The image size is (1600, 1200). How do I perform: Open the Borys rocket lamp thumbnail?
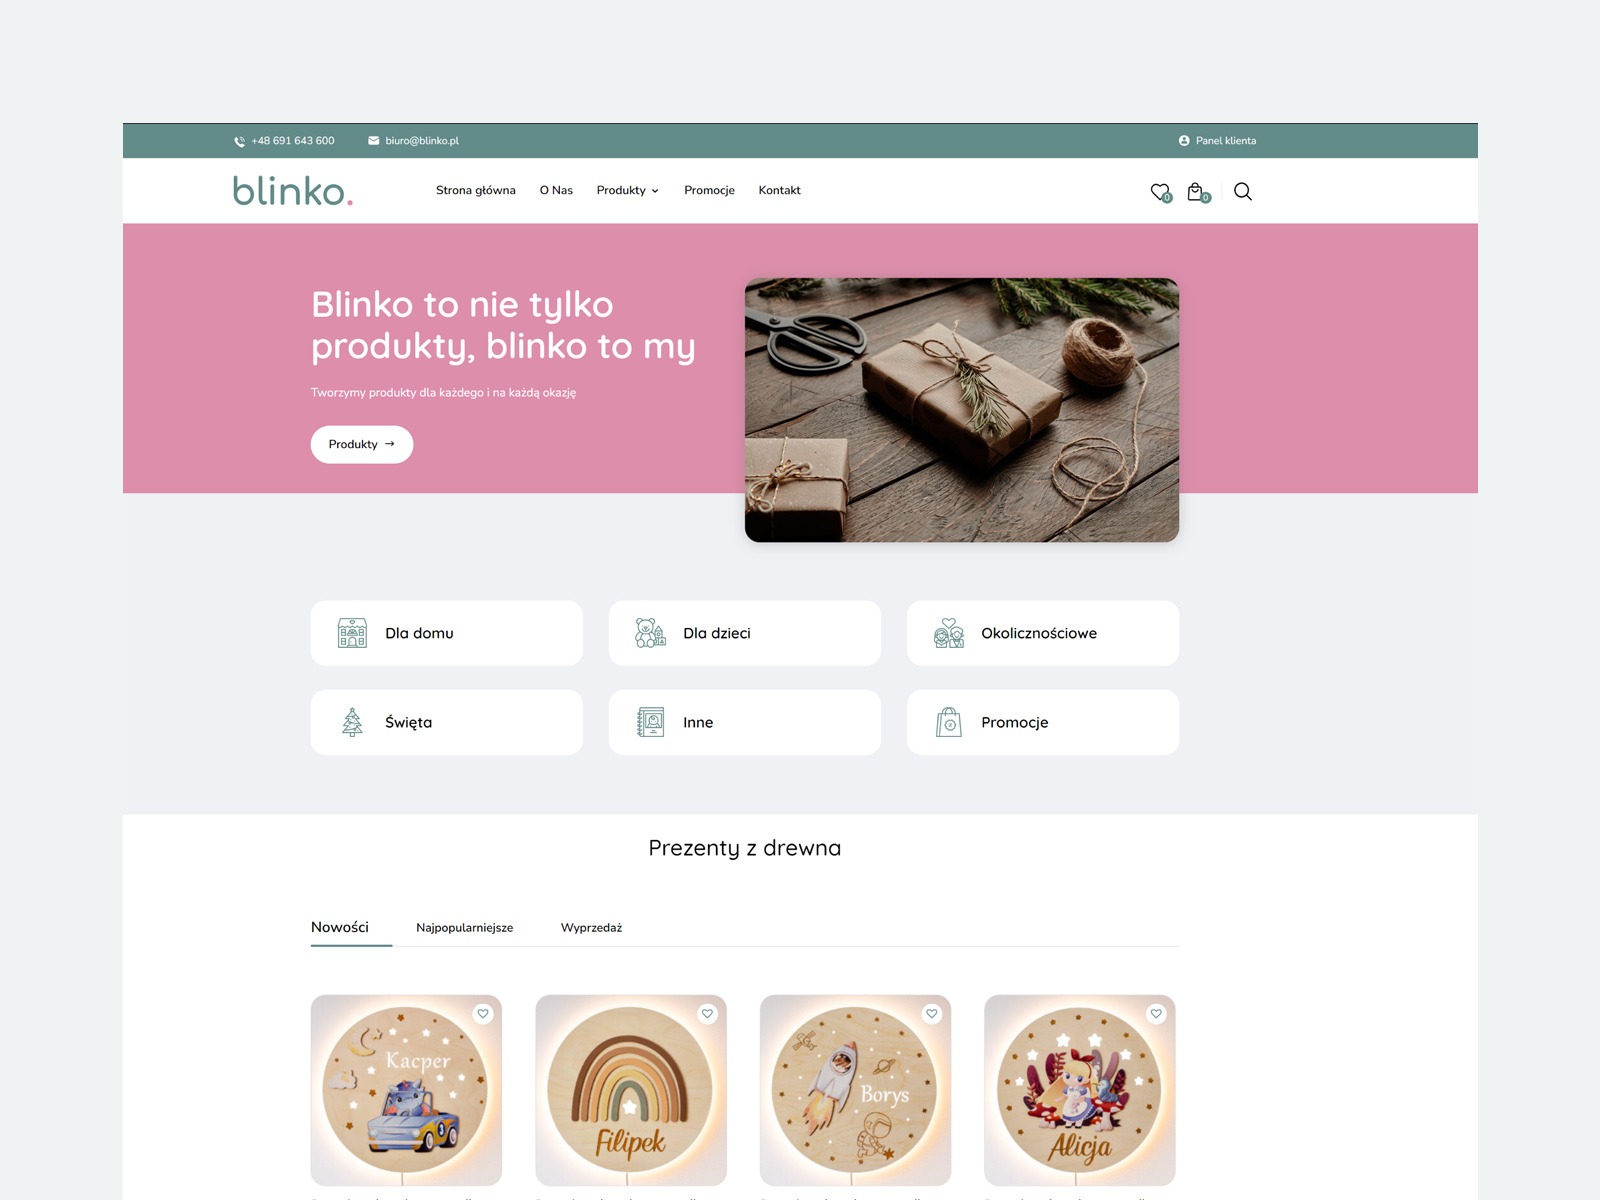[855, 1090]
